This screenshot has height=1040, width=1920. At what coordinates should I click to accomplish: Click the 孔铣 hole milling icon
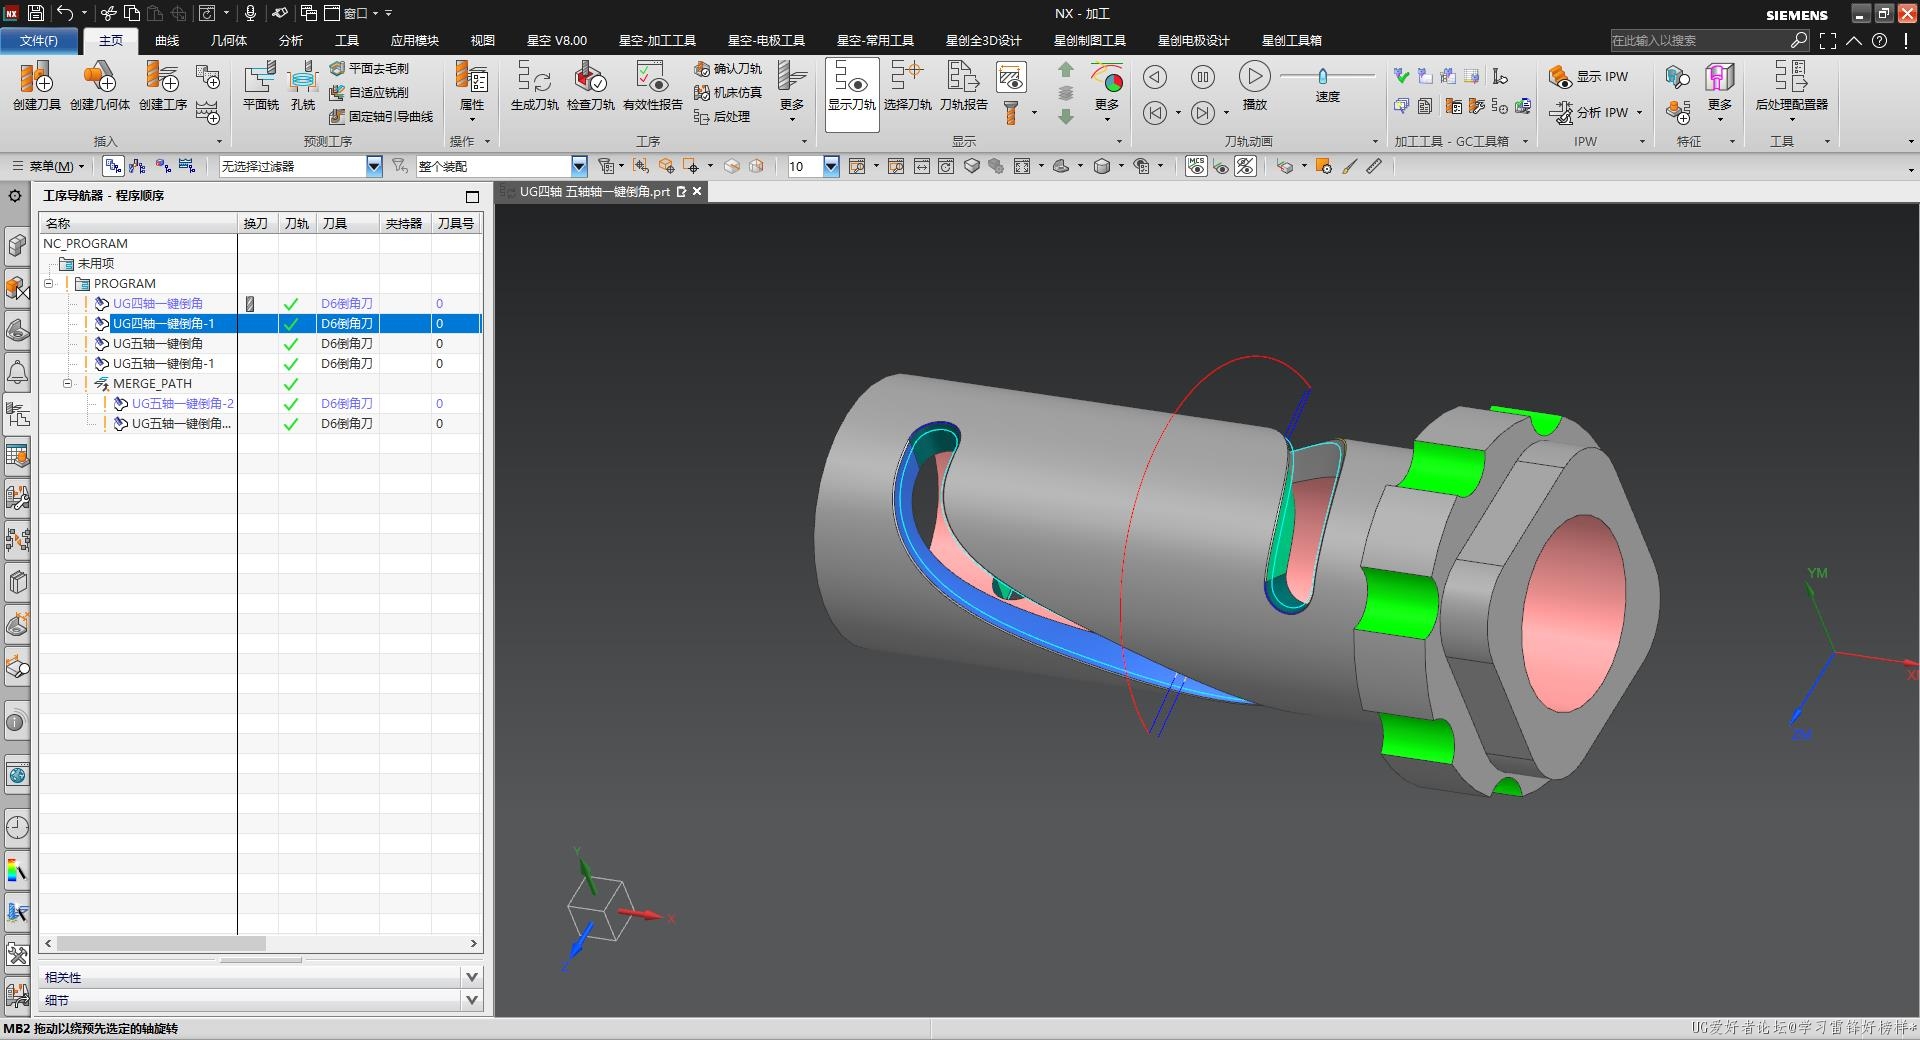pos(302,85)
